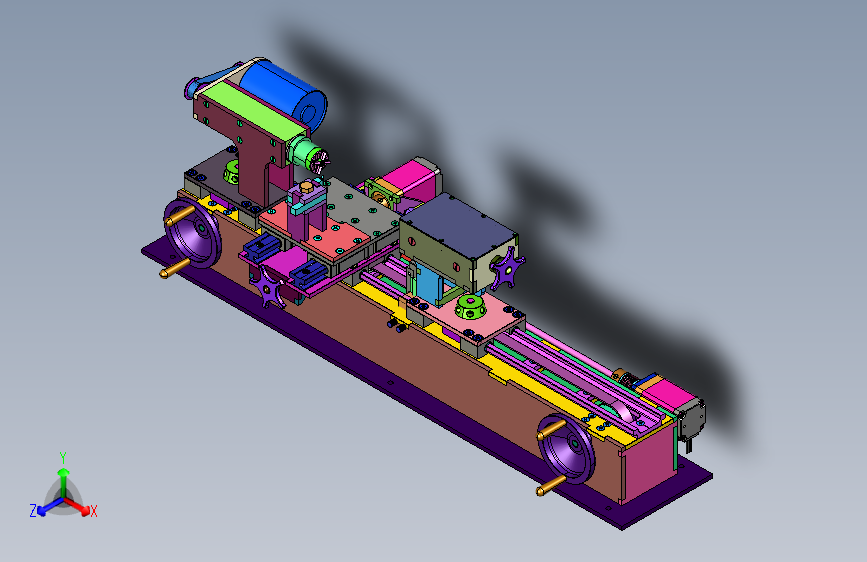The width and height of the screenshot is (867, 562).
Task: Click the magenta end face of the bed
Action: (x=650, y=465)
